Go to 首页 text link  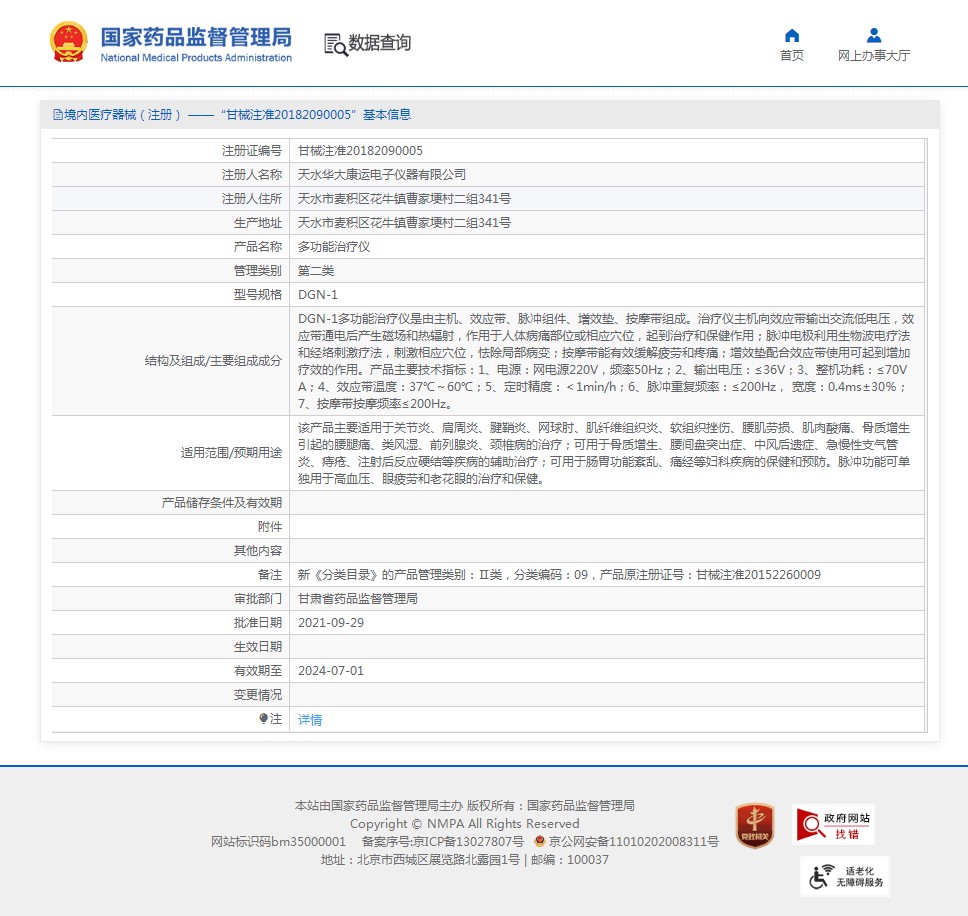[x=791, y=56]
